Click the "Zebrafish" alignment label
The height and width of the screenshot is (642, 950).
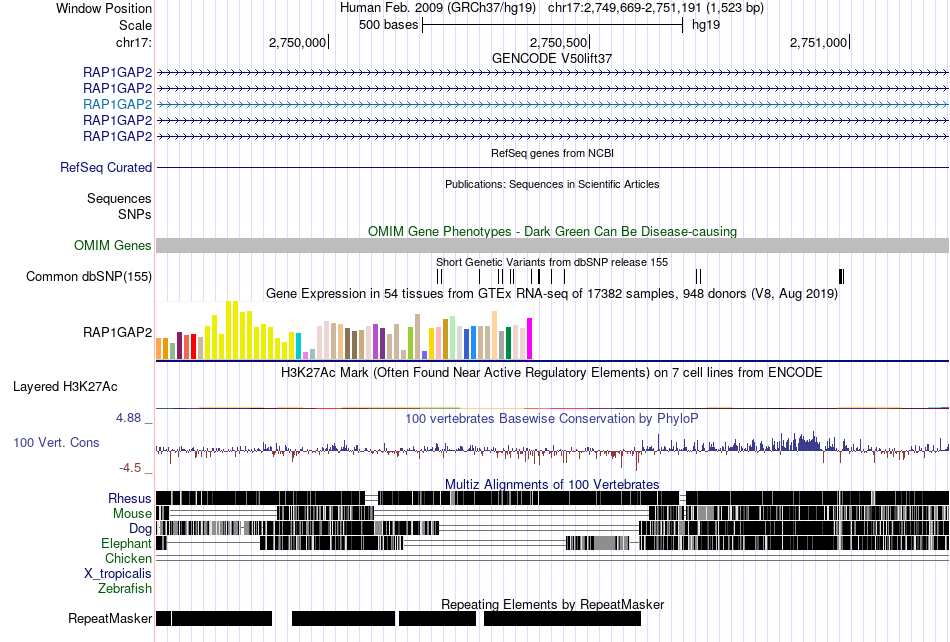(x=125, y=588)
